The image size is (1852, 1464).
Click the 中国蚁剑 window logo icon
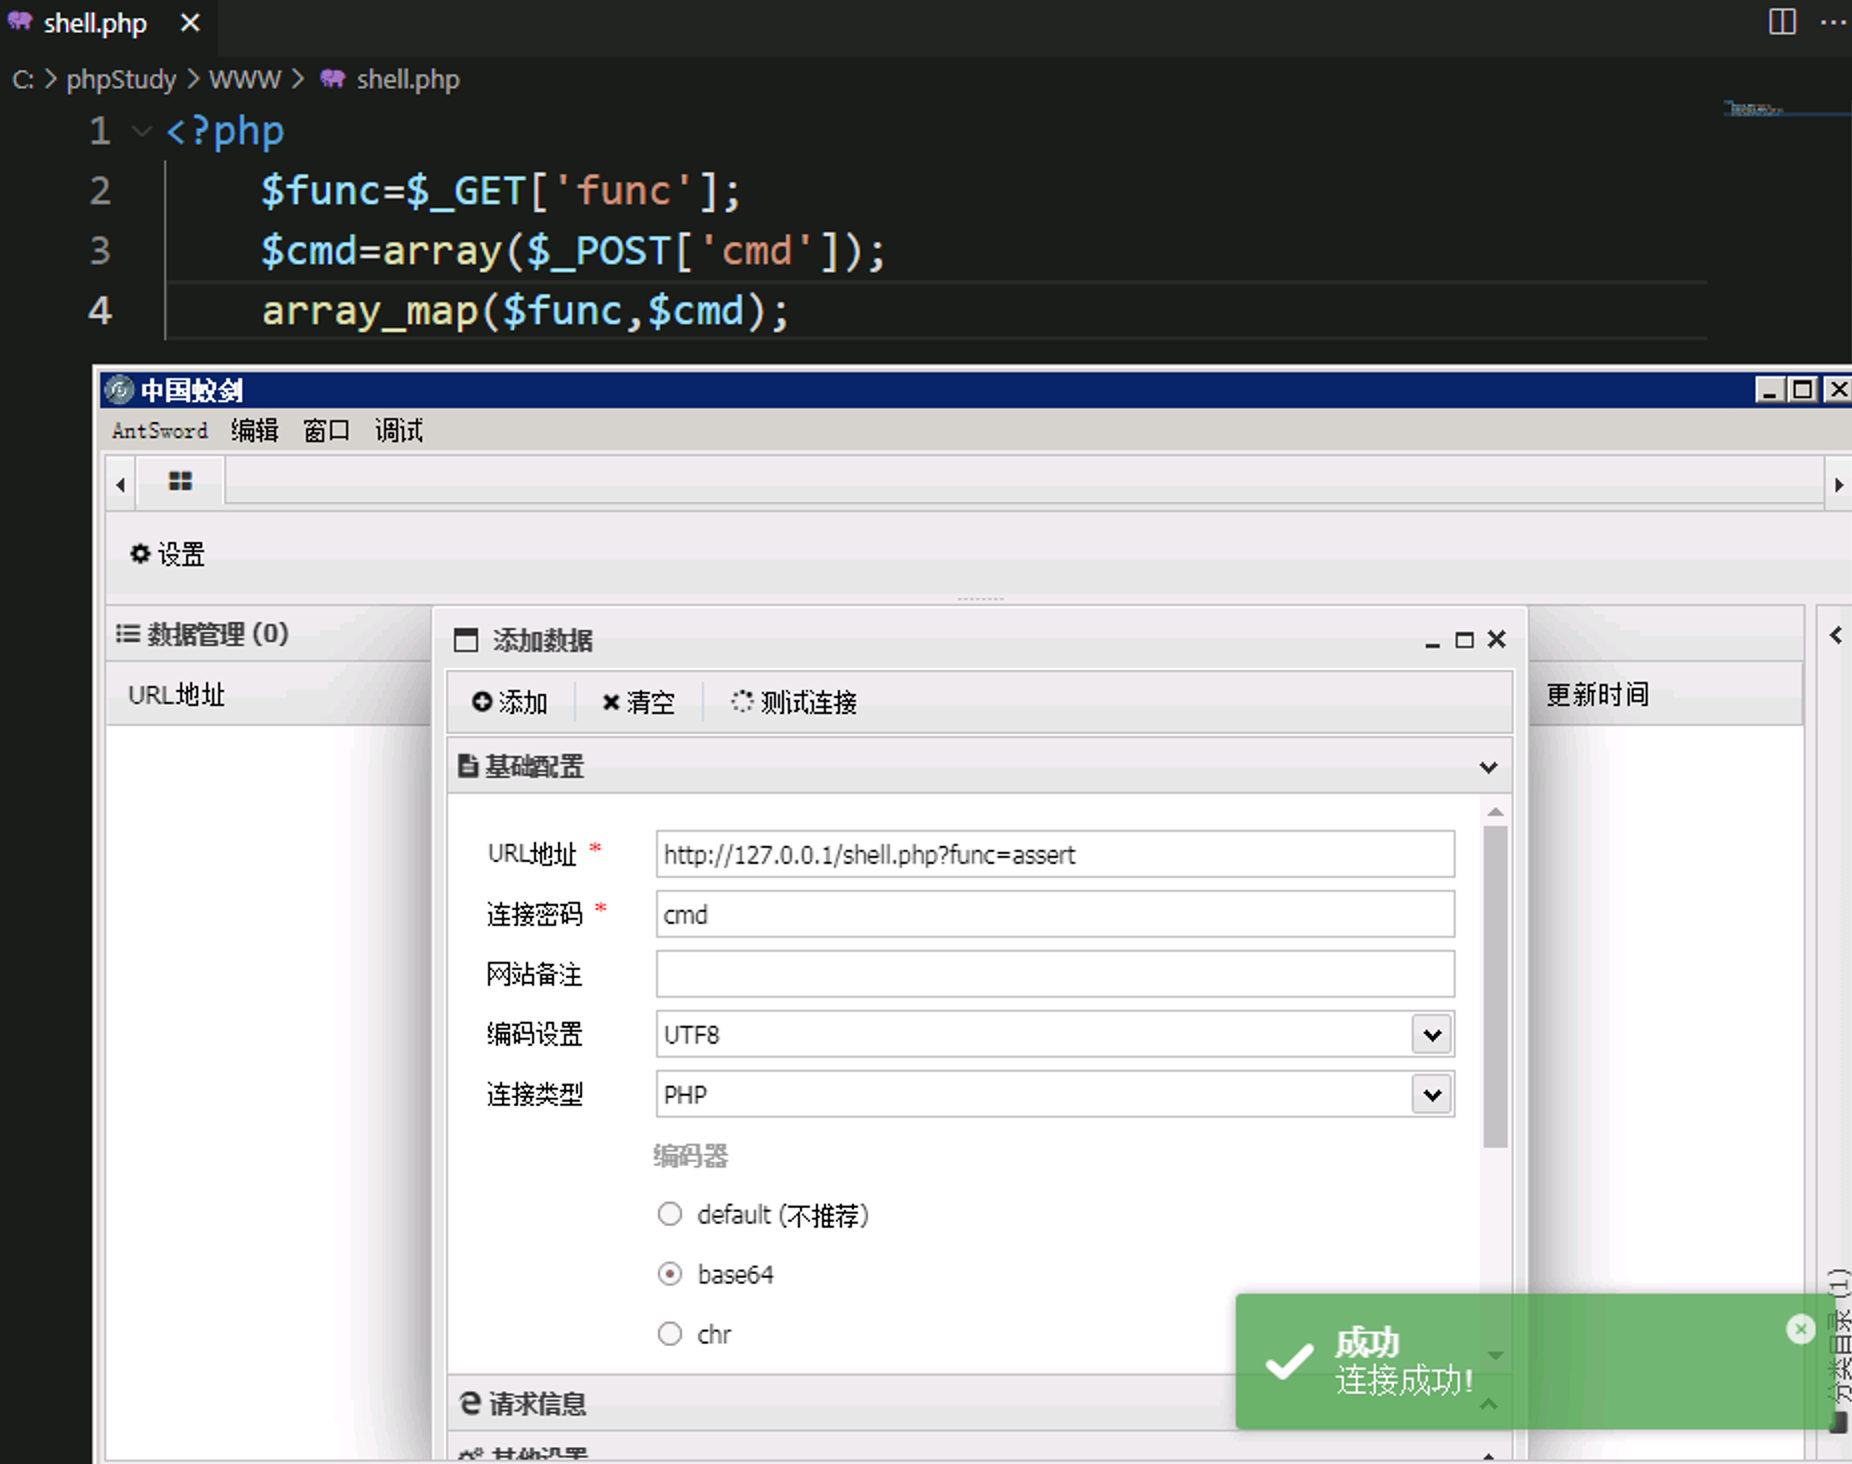119,389
